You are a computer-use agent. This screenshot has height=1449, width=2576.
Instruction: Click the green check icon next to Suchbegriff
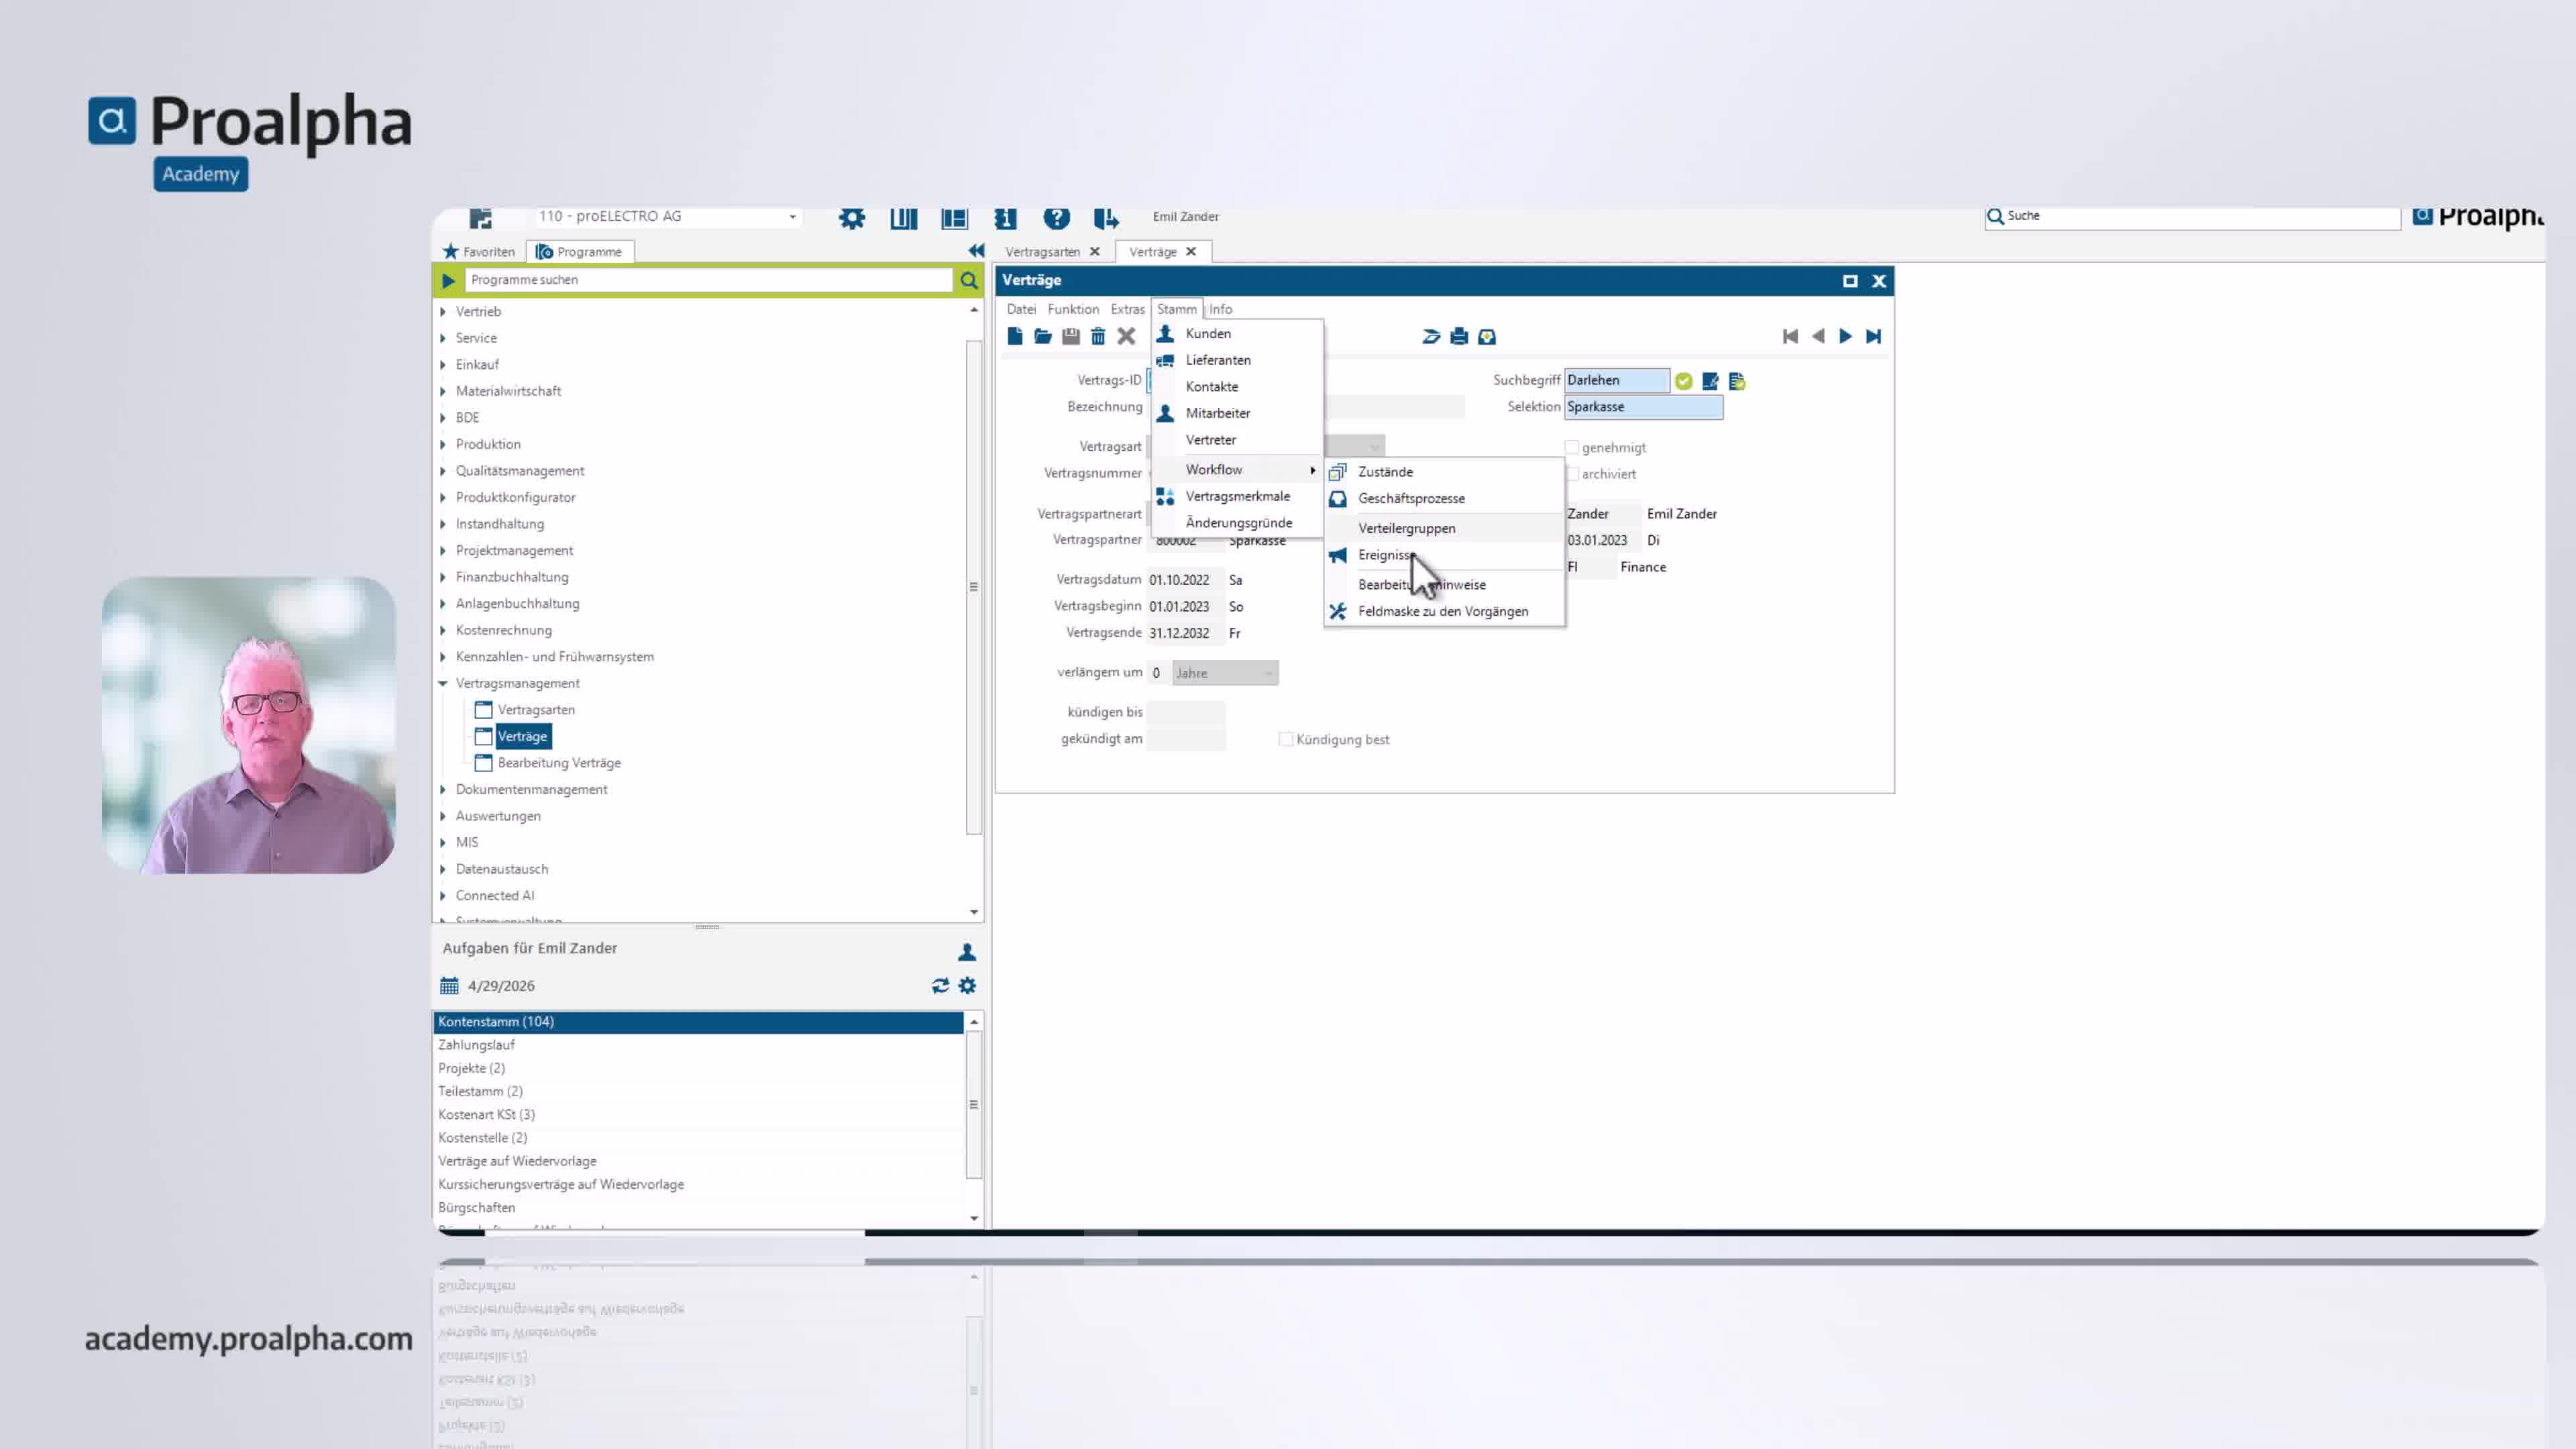click(x=1684, y=381)
